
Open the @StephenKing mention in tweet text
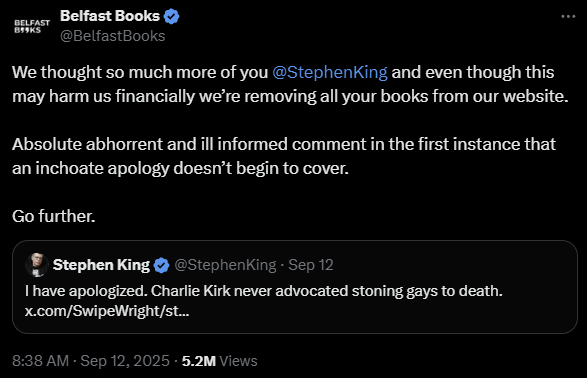330,72
